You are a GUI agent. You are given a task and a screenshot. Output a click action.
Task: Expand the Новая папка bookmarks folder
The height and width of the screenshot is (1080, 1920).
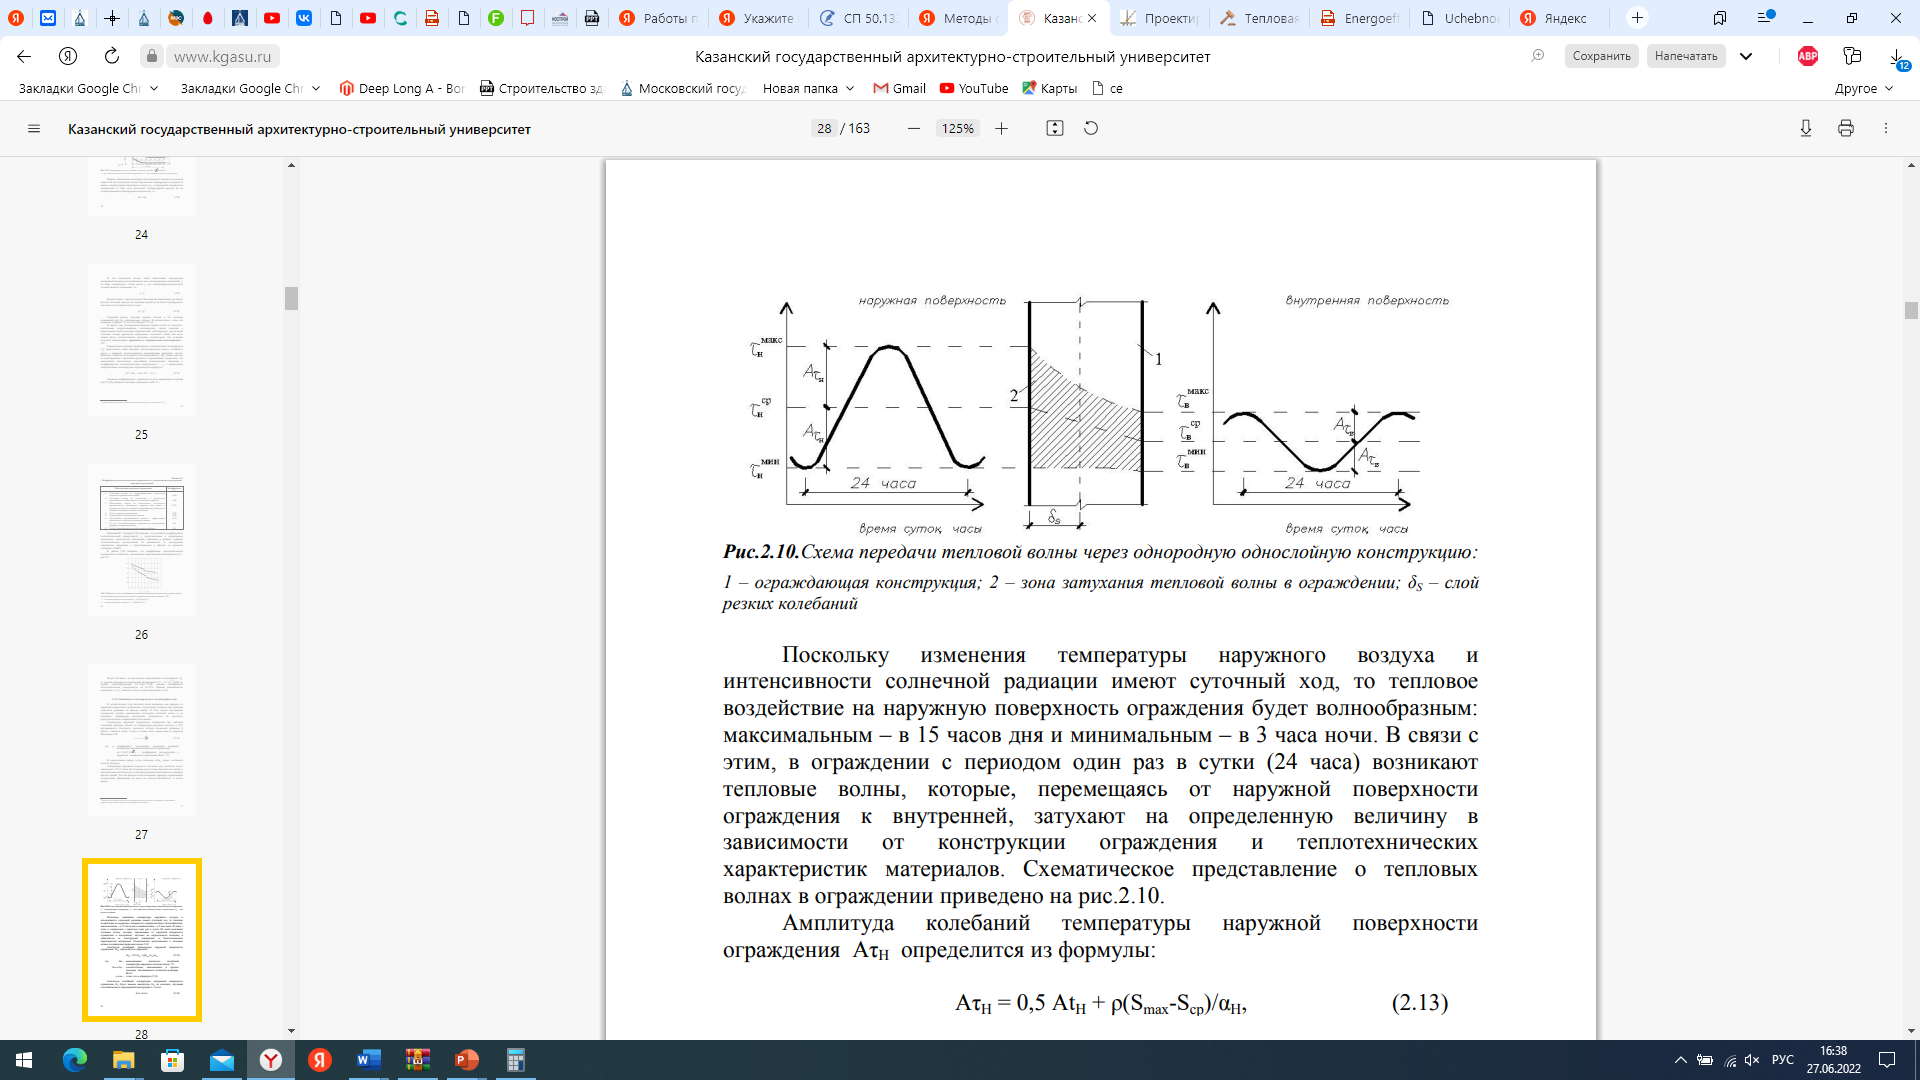point(808,88)
